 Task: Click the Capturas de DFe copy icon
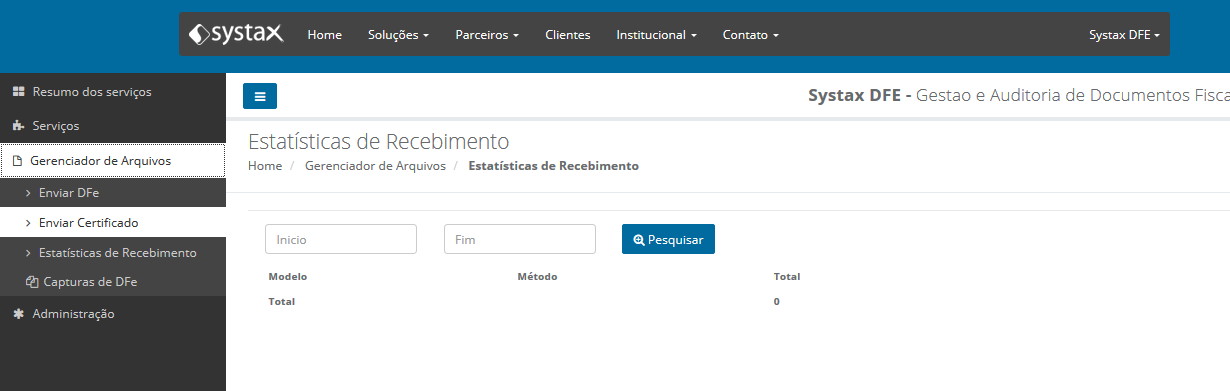tap(32, 282)
